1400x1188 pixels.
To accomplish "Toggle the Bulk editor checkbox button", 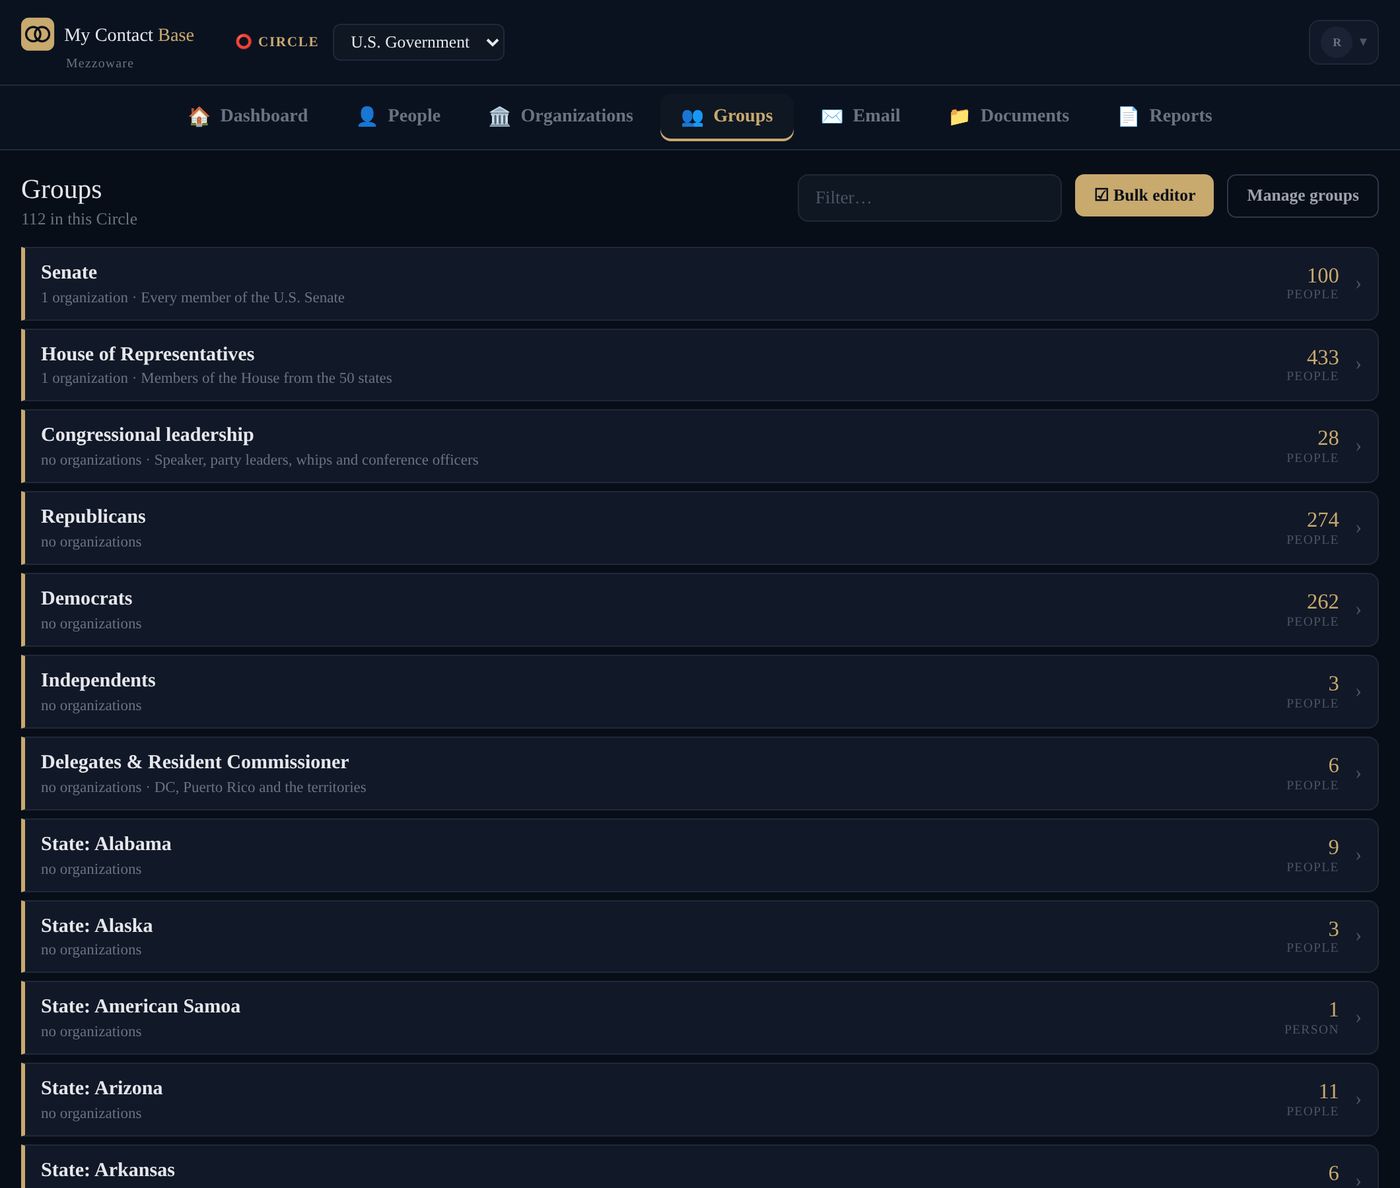I will point(1144,195).
